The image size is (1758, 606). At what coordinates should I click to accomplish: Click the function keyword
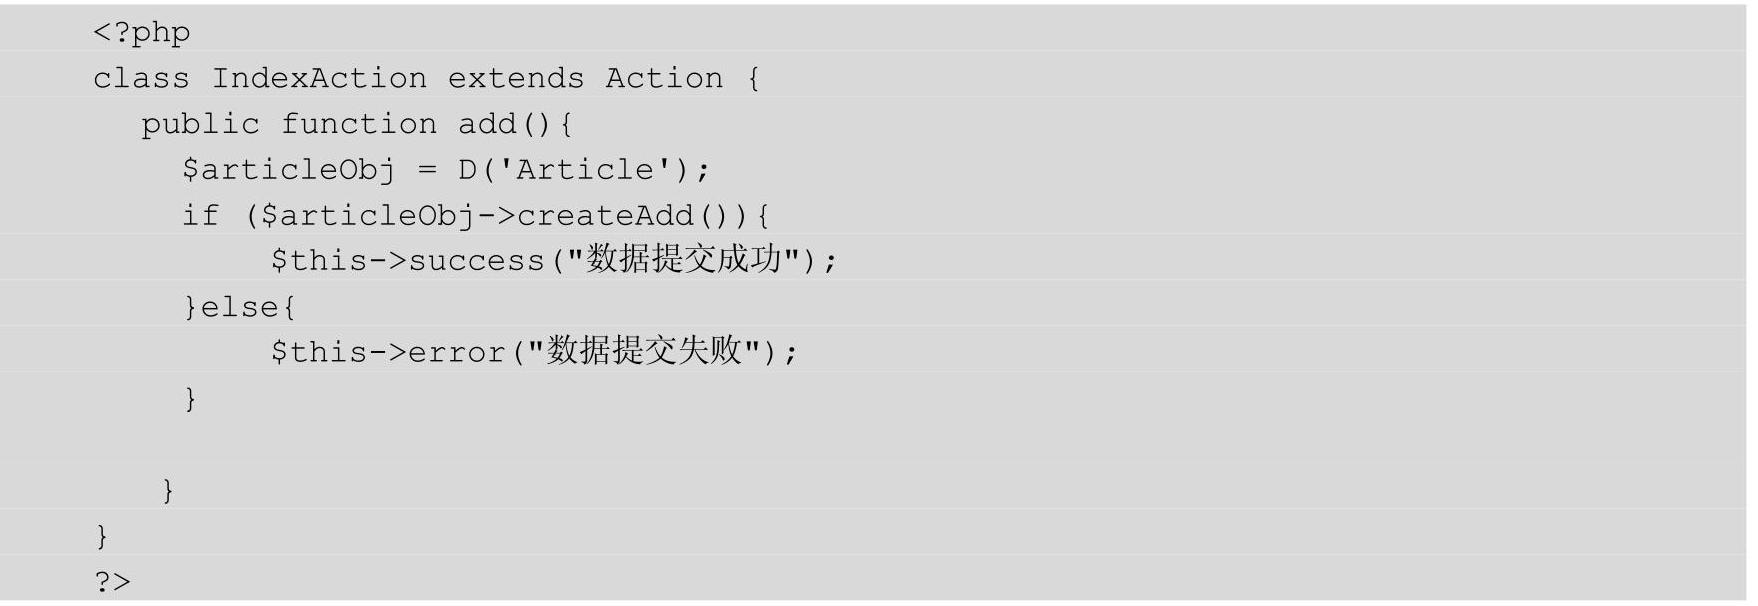pyautogui.click(x=358, y=124)
